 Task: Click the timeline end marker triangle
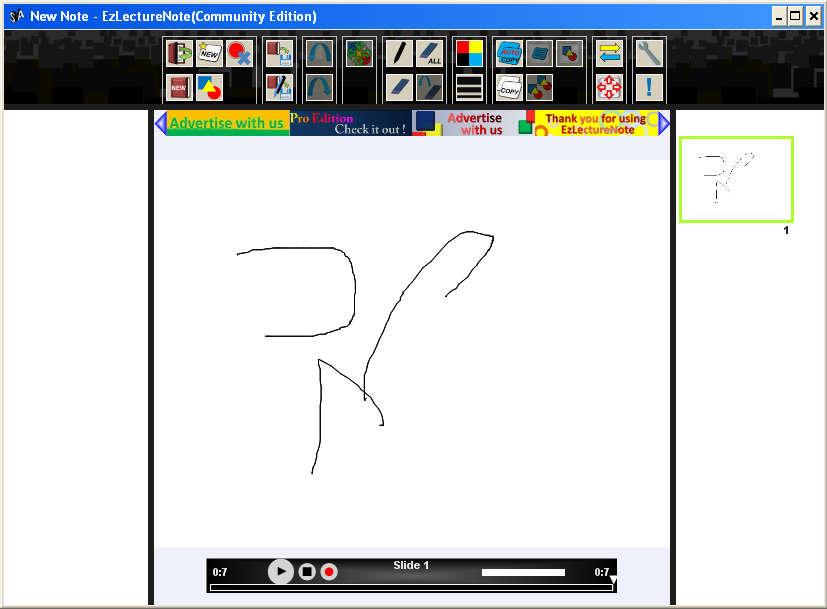pos(613,581)
